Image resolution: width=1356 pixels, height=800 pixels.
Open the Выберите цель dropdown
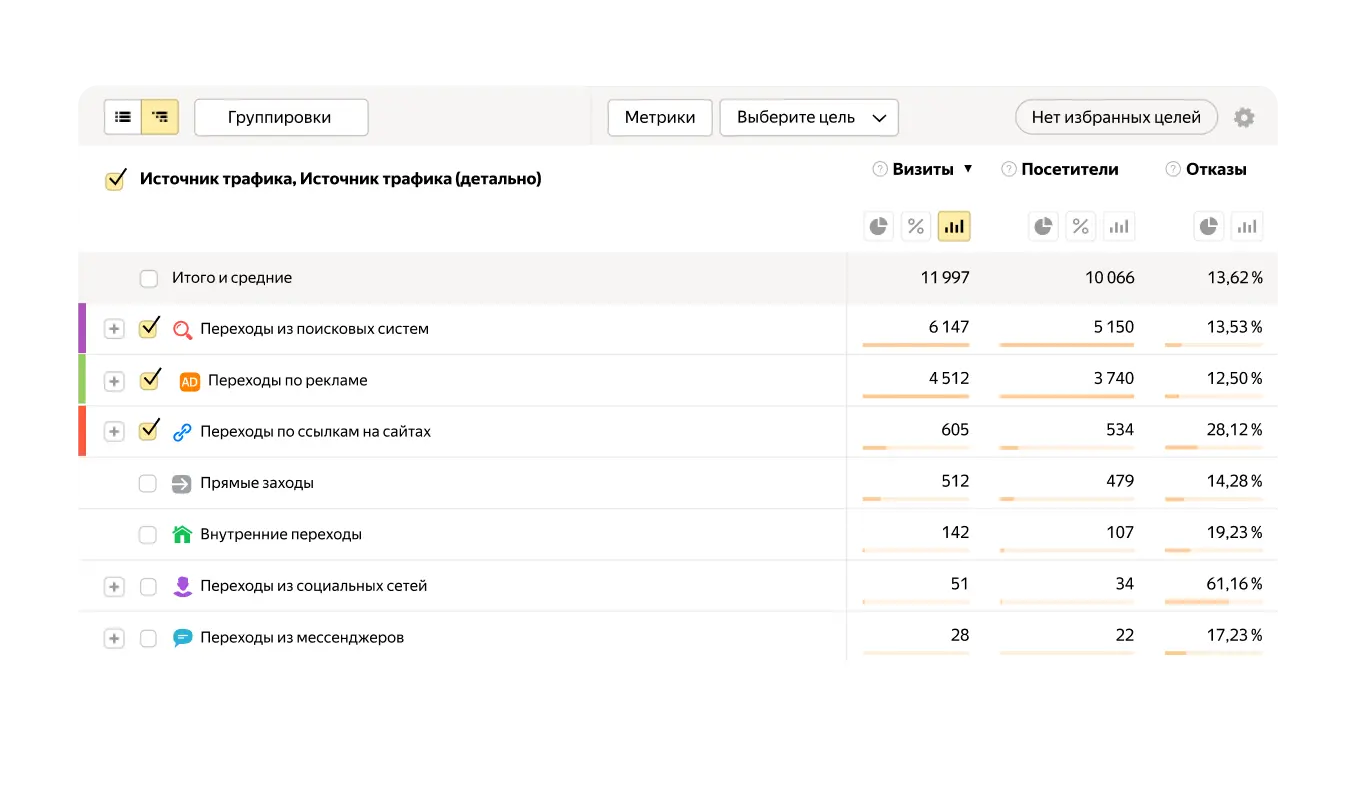point(808,117)
